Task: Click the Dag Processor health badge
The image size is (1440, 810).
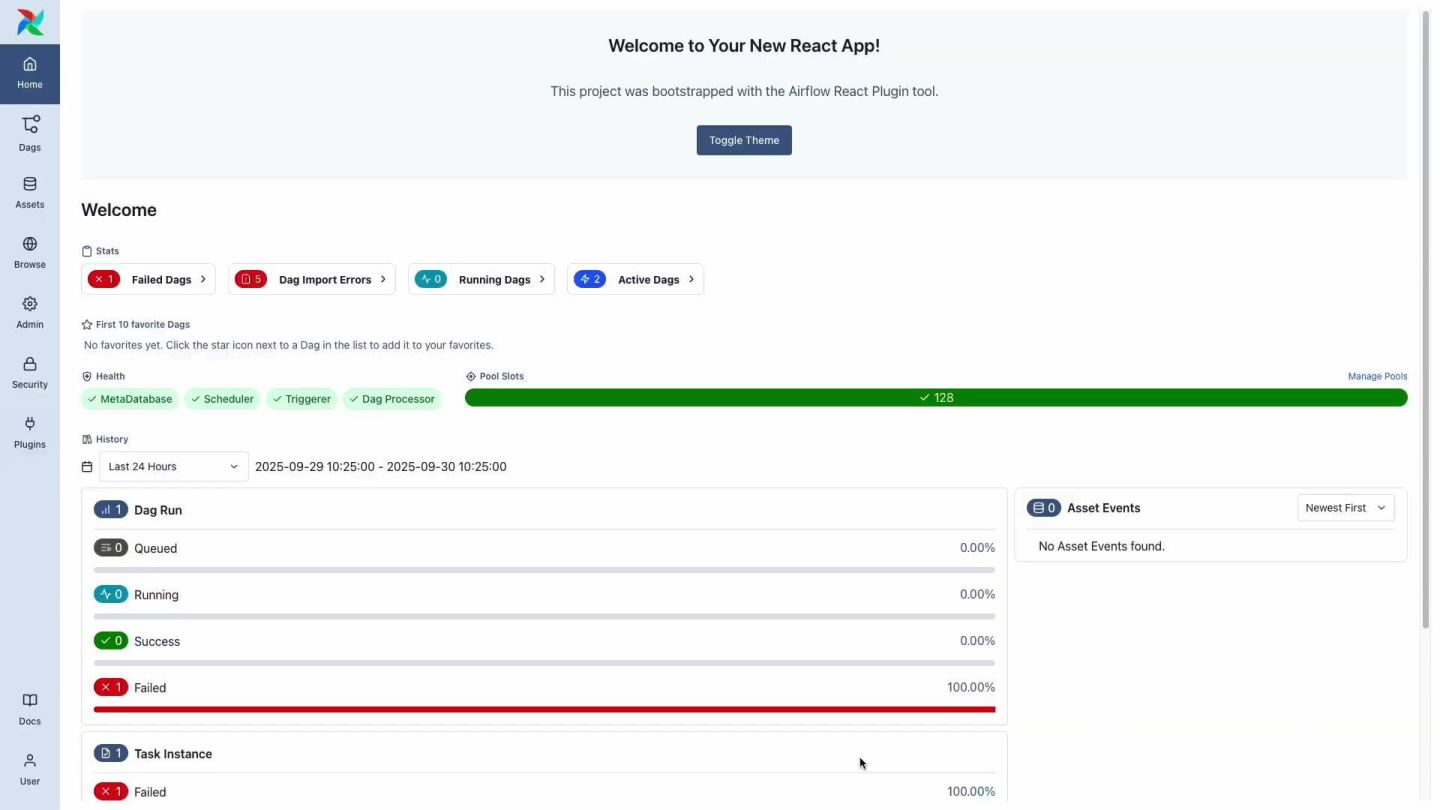Action: coord(392,399)
